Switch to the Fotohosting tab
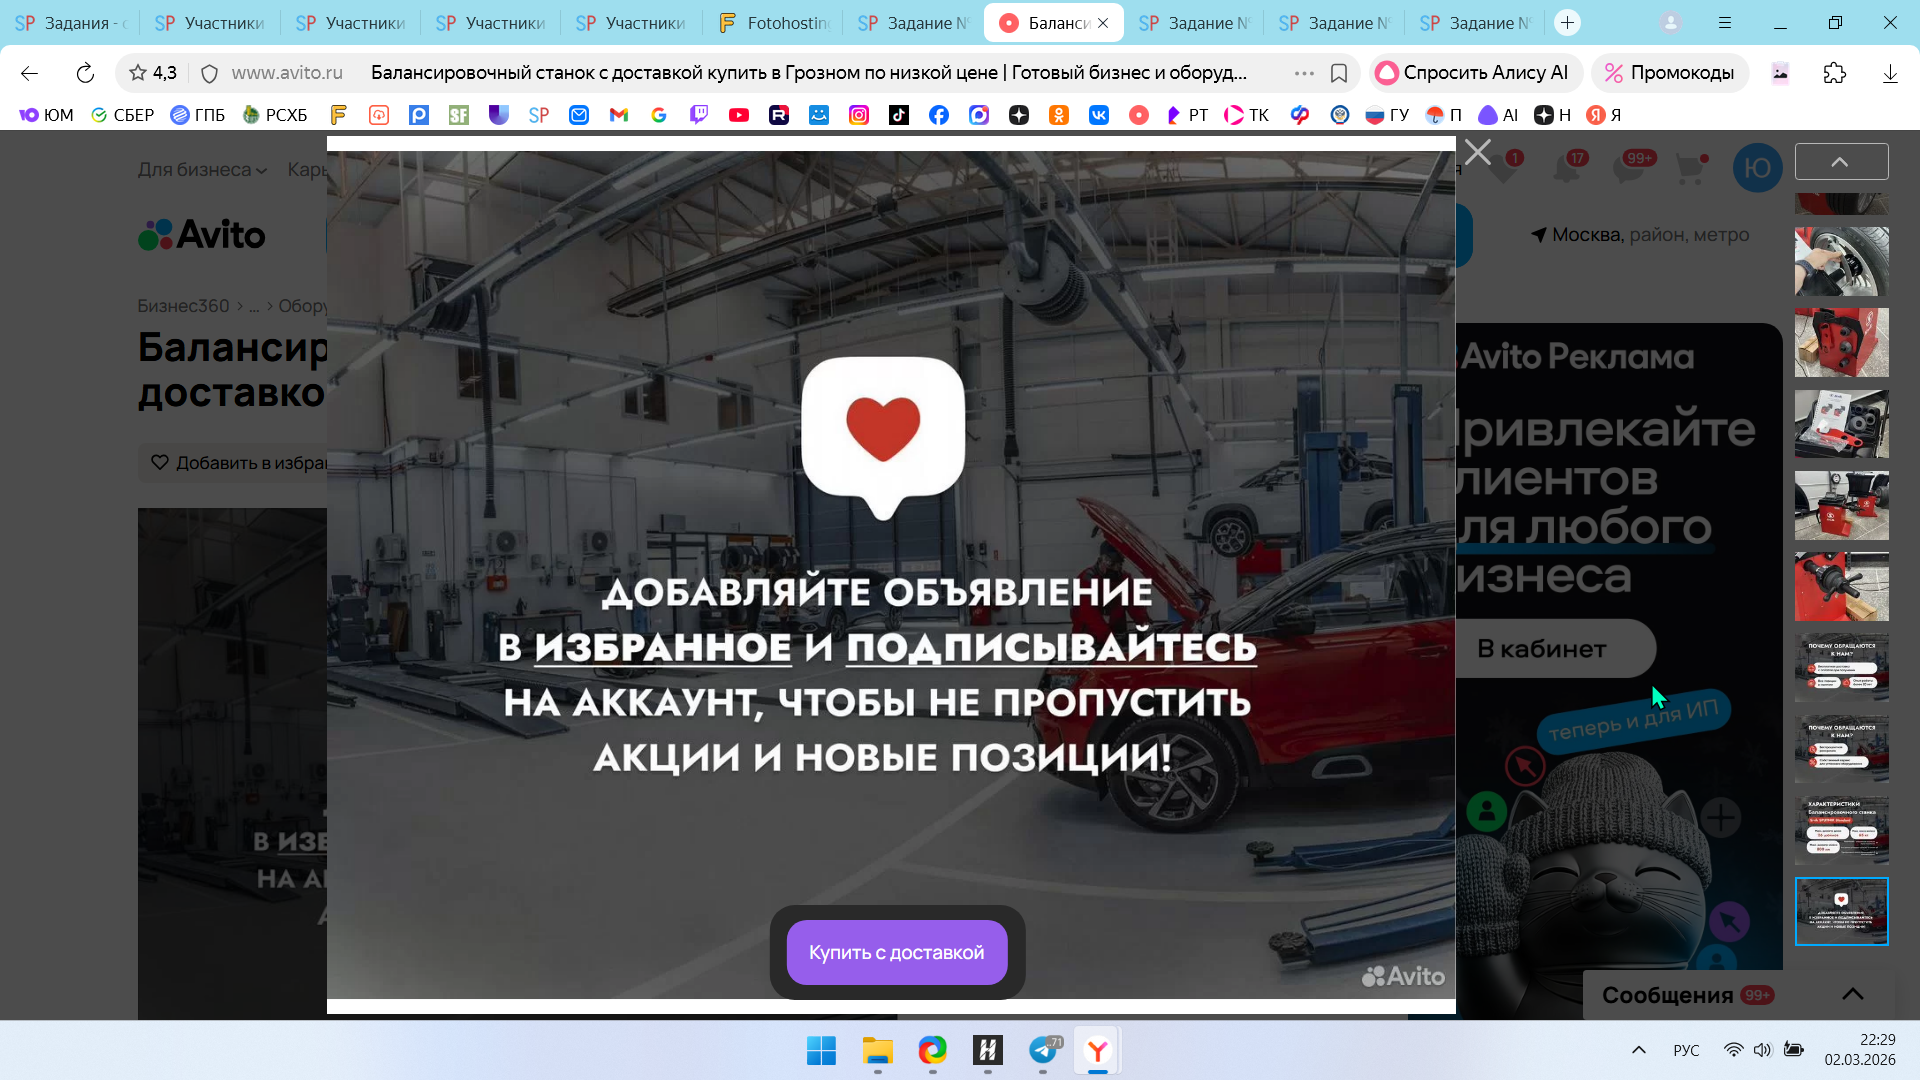This screenshot has height=1080, width=1920. [x=772, y=22]
